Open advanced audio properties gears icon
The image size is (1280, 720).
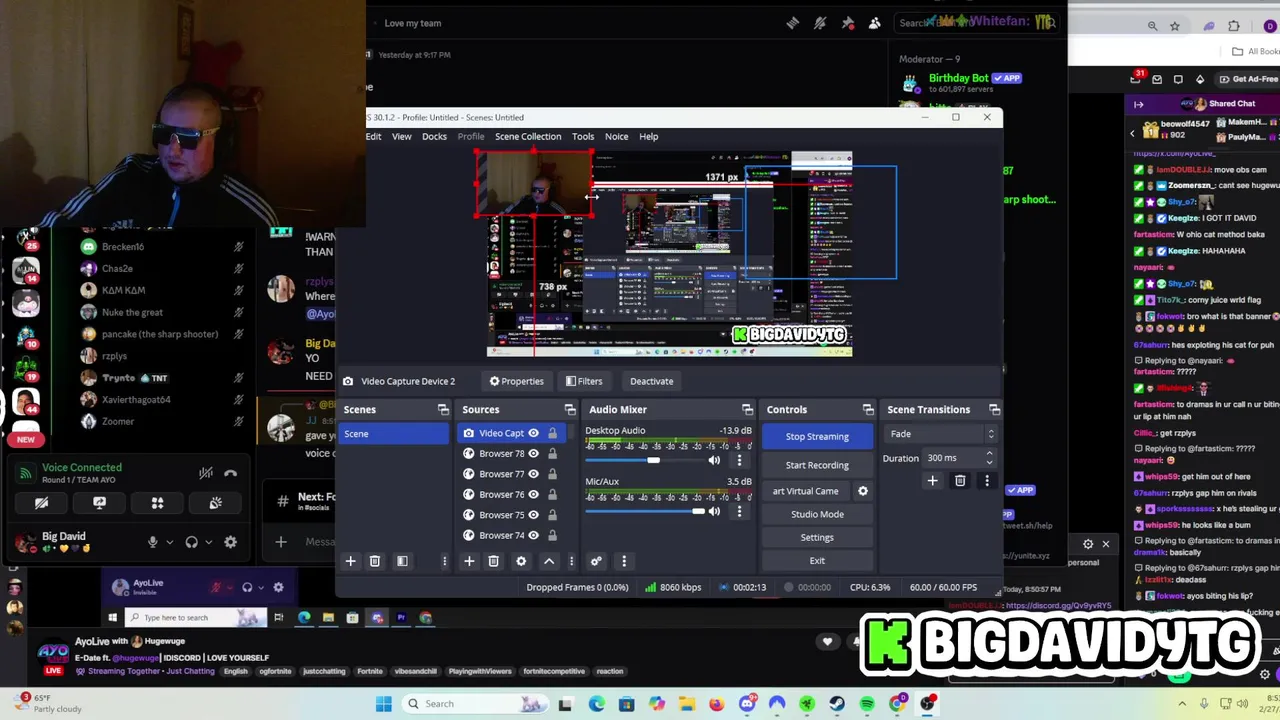click(x=596, y=561)
